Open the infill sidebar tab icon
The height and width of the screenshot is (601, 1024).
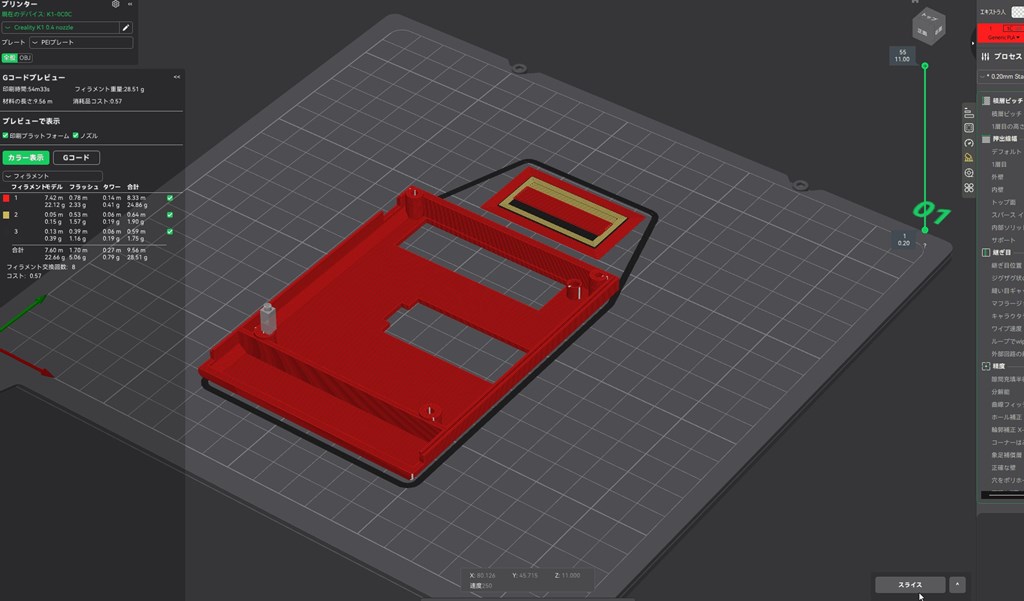coord(968,128)
